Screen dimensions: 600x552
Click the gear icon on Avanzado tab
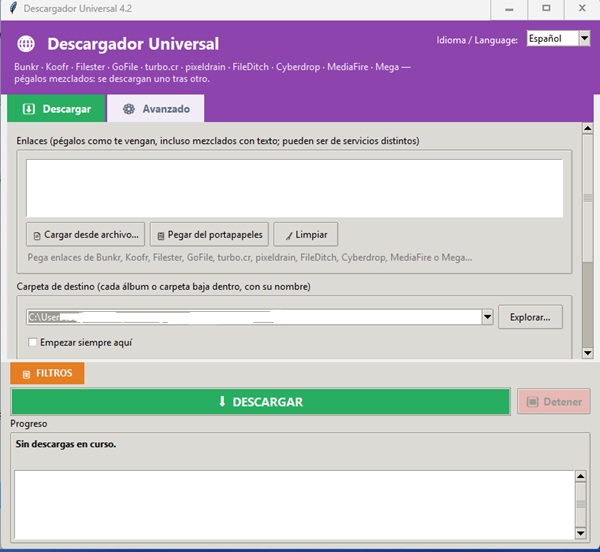coord(129,109)
